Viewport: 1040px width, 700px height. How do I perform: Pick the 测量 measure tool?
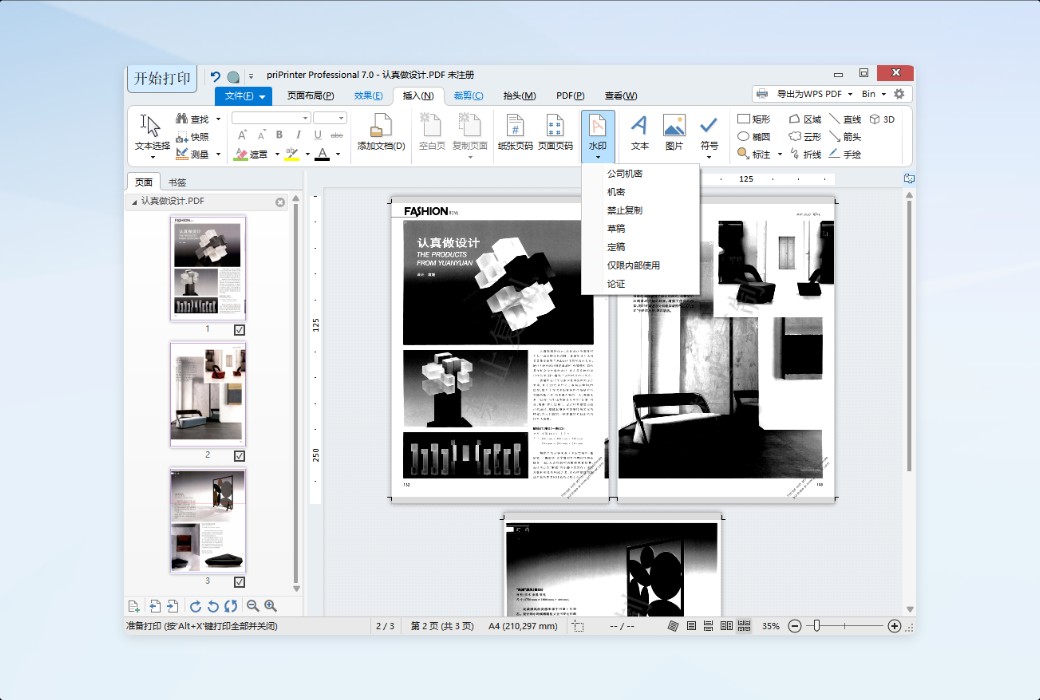pos(192,154)
